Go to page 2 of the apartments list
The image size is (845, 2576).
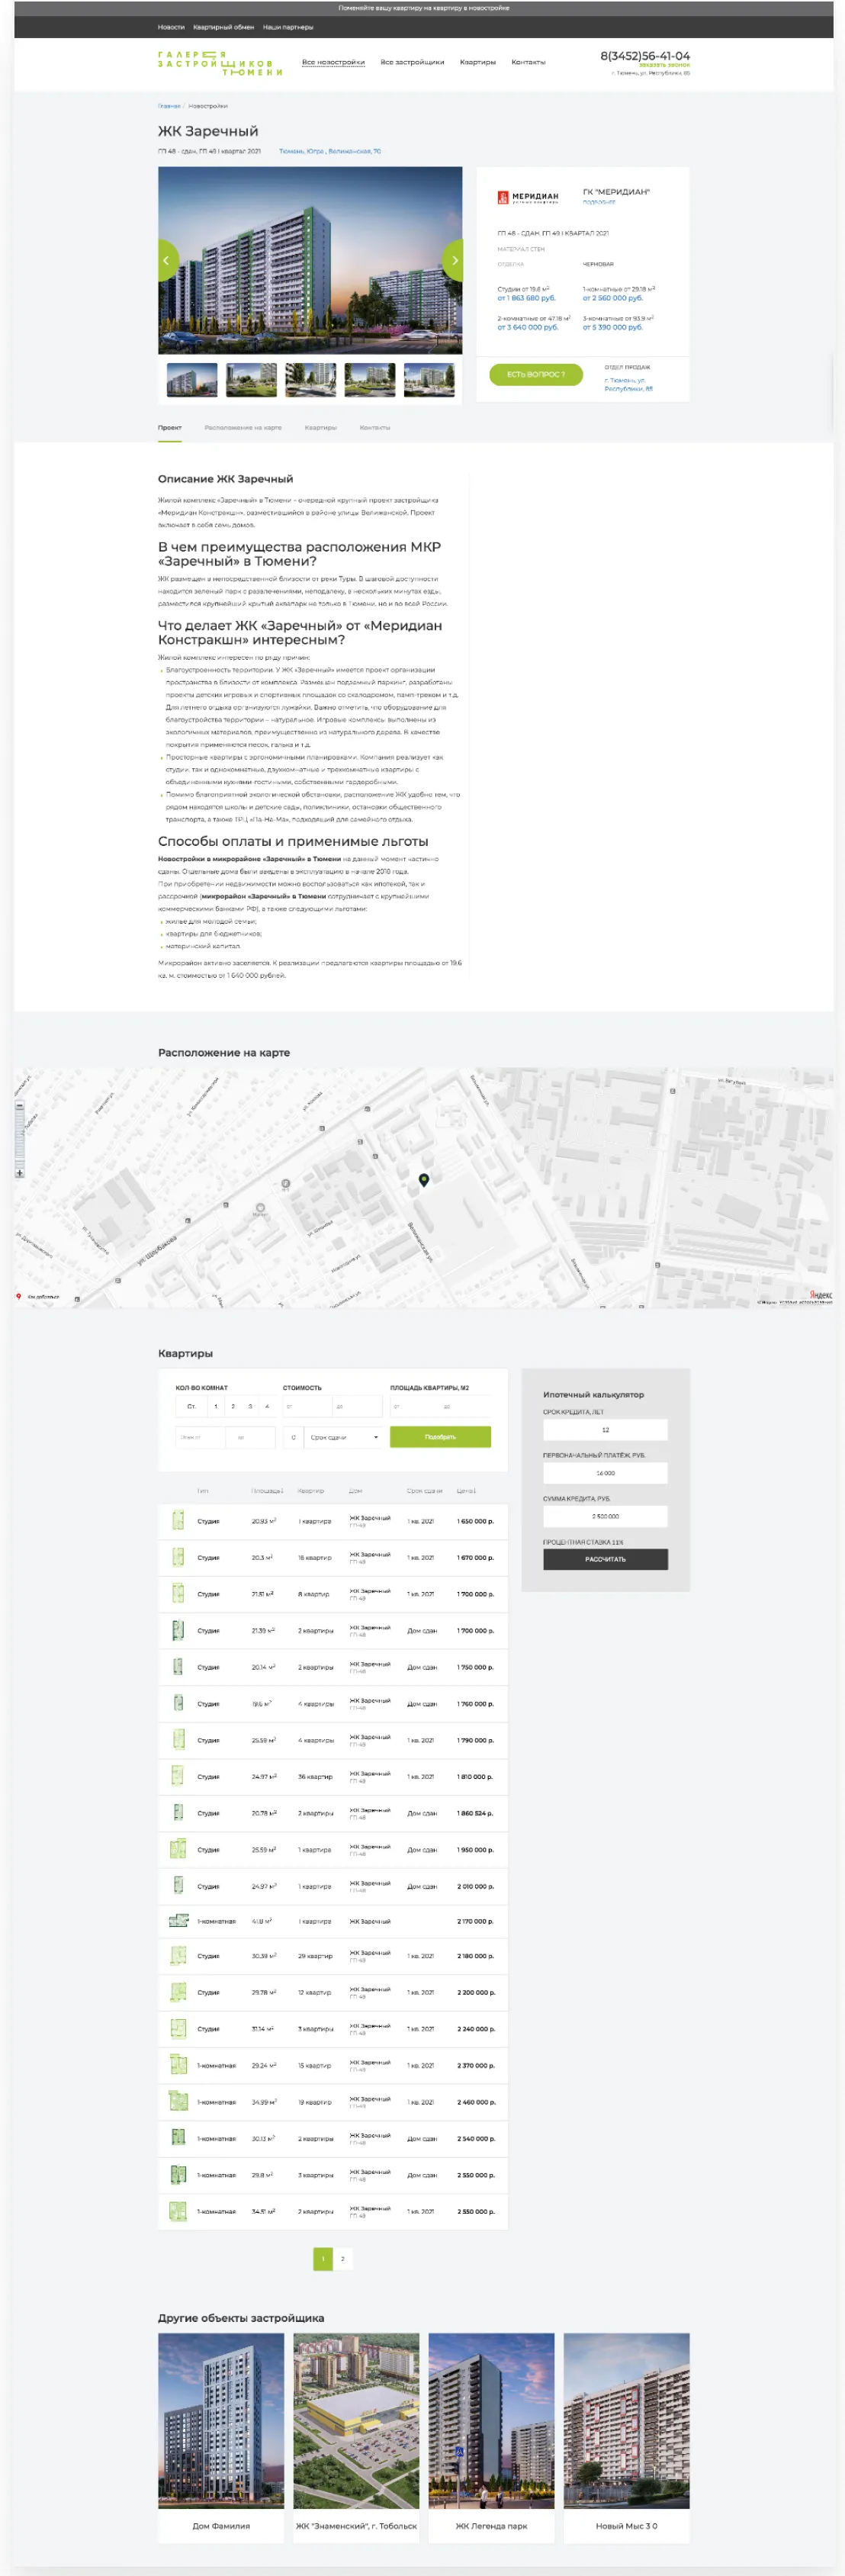[343, 2258]
